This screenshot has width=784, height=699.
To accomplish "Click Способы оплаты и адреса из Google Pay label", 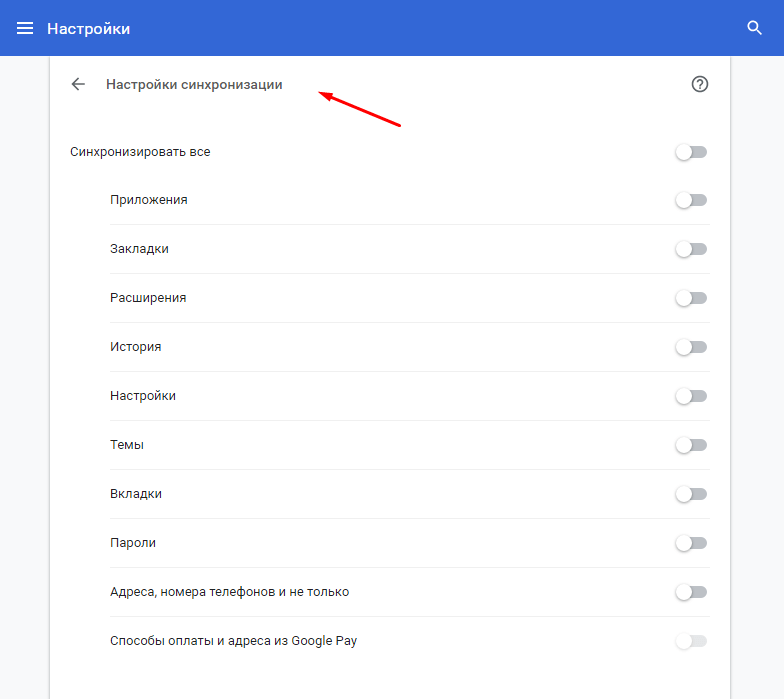I will pos(234,641).
